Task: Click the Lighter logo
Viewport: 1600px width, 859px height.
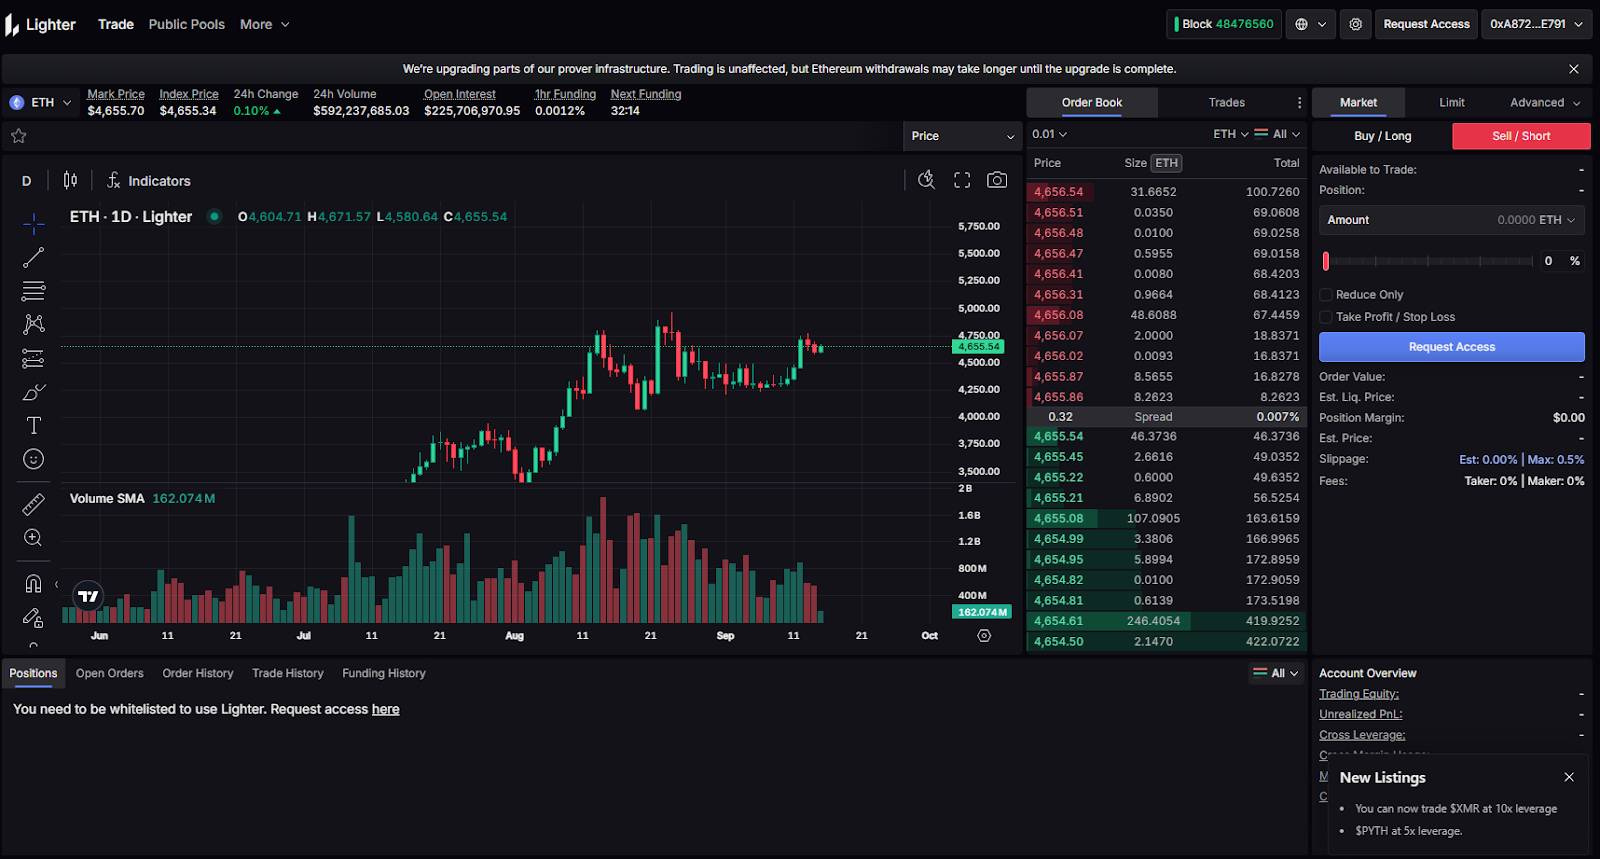Action: (x=41, y=24)
